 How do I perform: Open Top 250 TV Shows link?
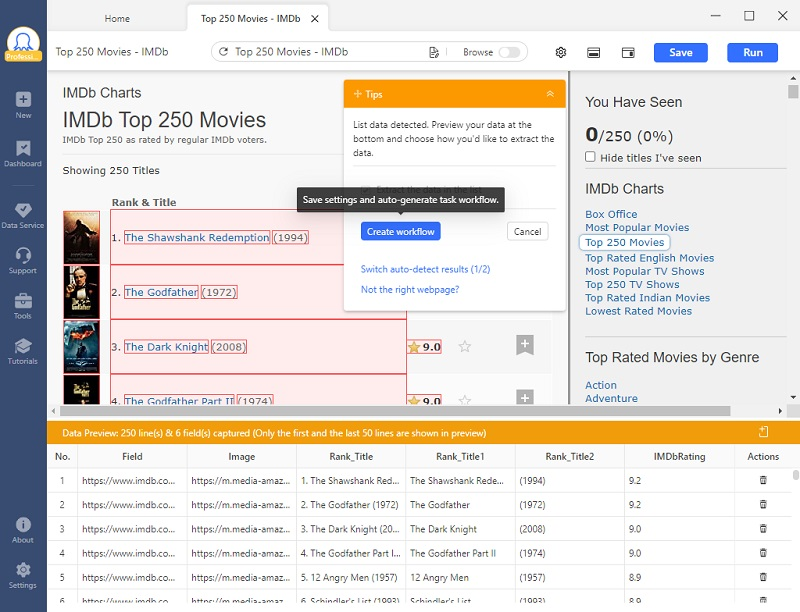point(632,285)
